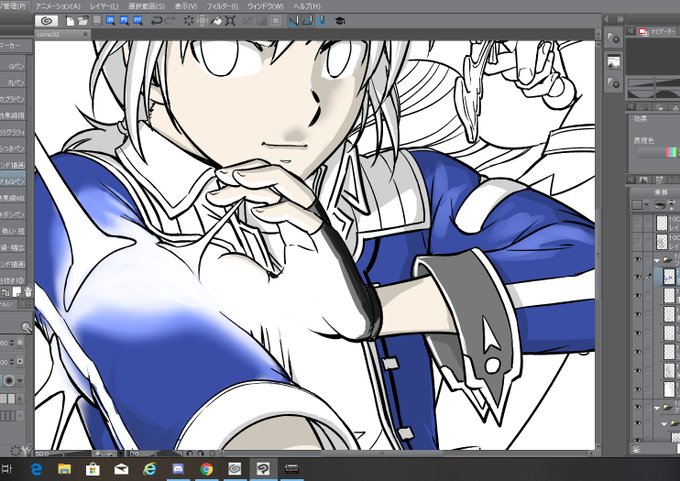Click the canvas vertical scrollbar
The width and height of the screenshot is (680, 481).
coord(598,243)
